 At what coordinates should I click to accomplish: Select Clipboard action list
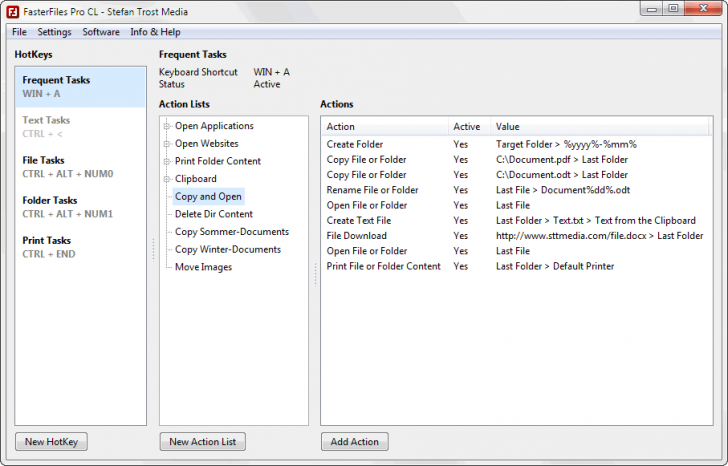click(195, 179)
